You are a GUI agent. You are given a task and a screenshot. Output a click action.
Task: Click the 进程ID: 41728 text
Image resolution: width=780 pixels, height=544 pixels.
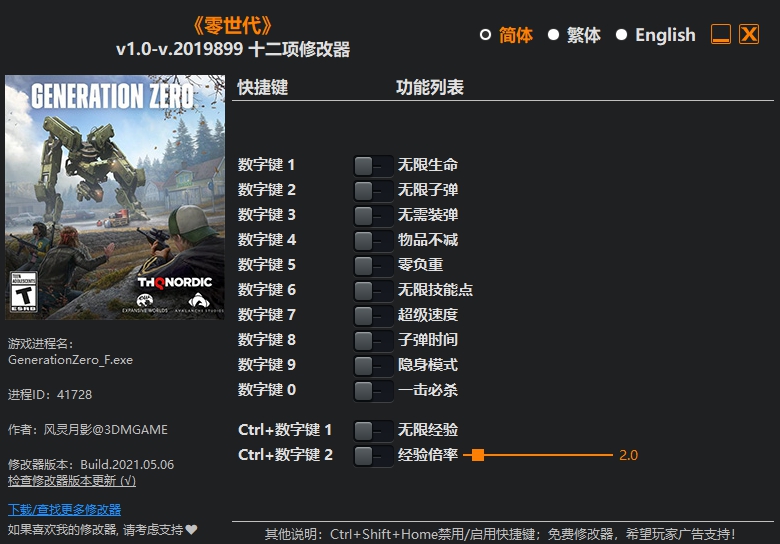pyautogui.click(x=50, y=395)
